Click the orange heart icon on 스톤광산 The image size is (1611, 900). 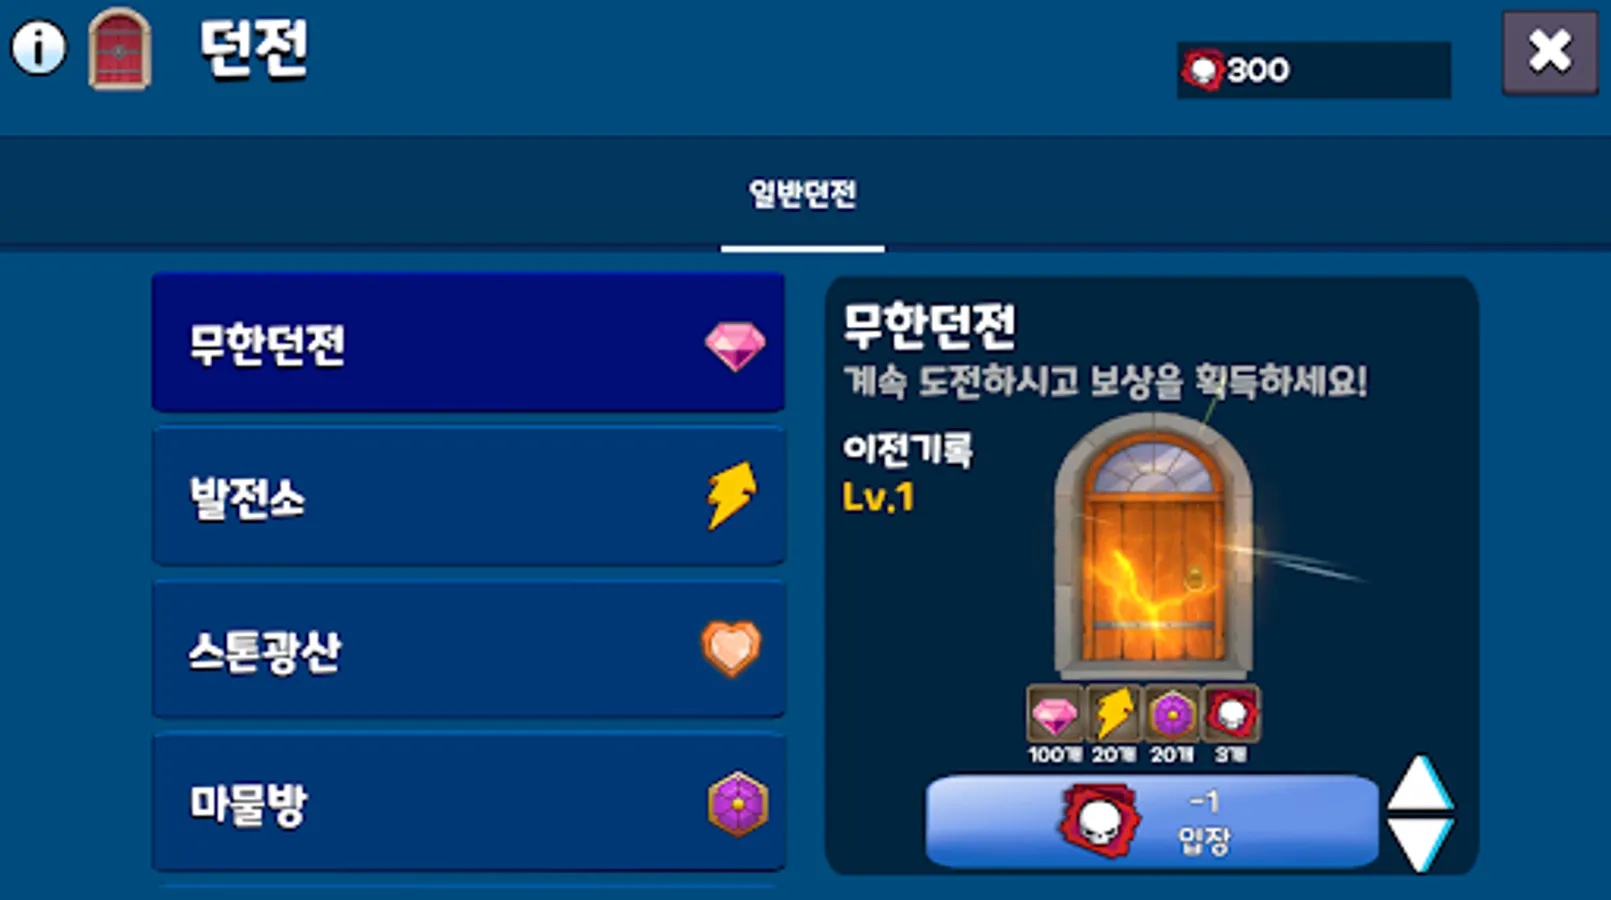coord(731,648)
